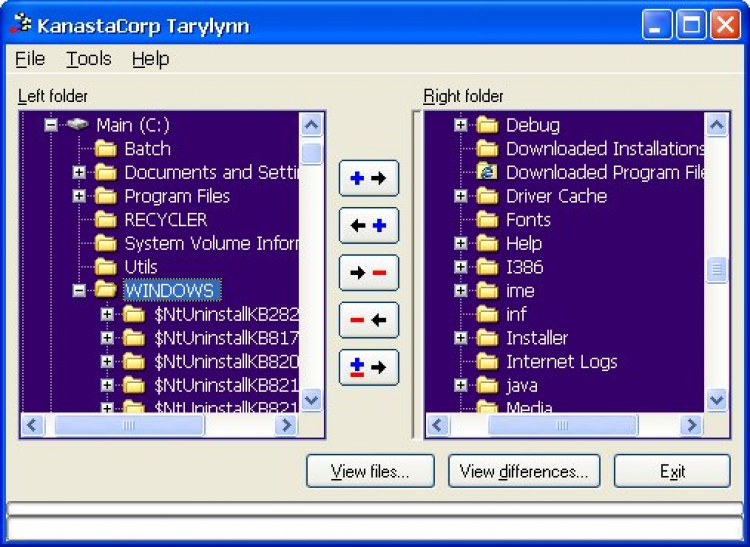Collapse the WINDOWS folder node
This screenshot has height=547, width=750.
(79, 290)
